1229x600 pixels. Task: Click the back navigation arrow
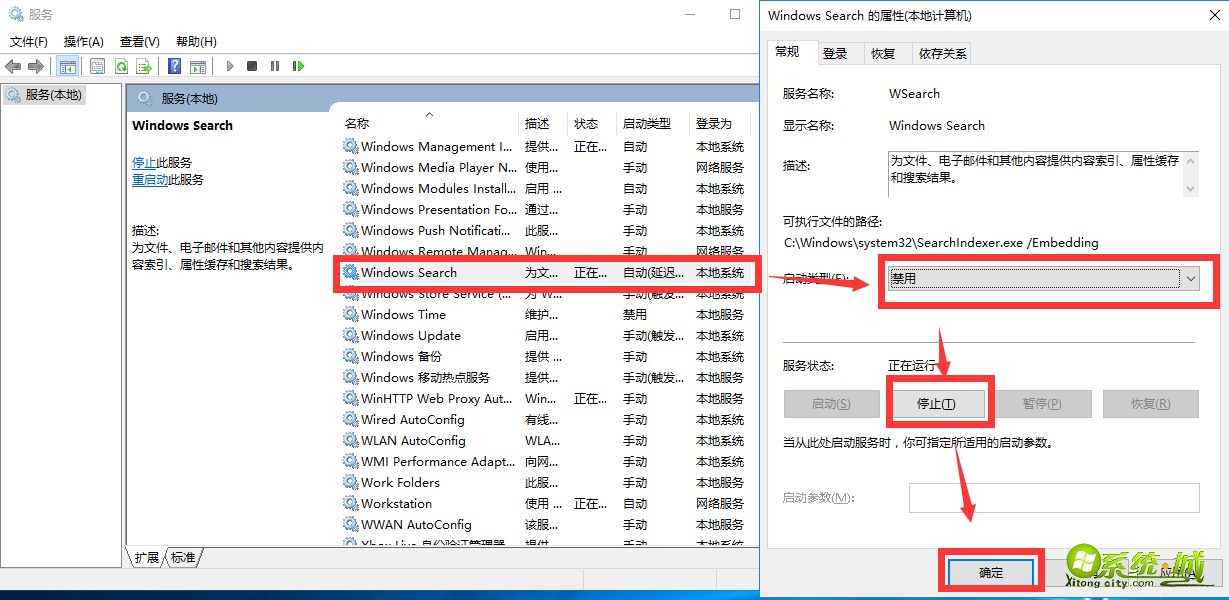coord(13,66)
